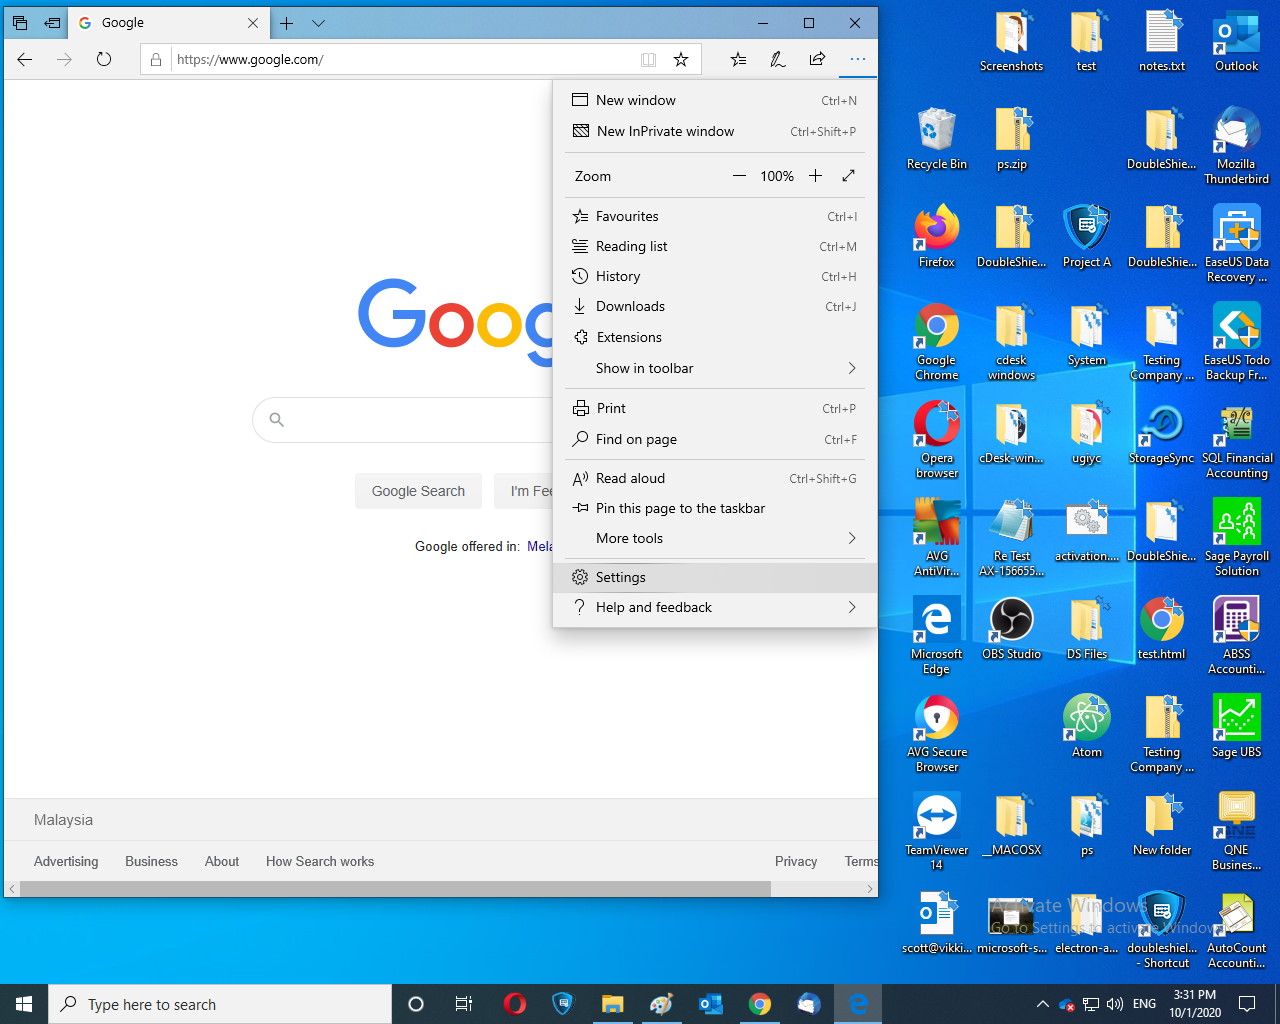Screen dimensions: 1280x1024
Task: Select Outlook desktop shortcut
Action: click(1237, 41)
